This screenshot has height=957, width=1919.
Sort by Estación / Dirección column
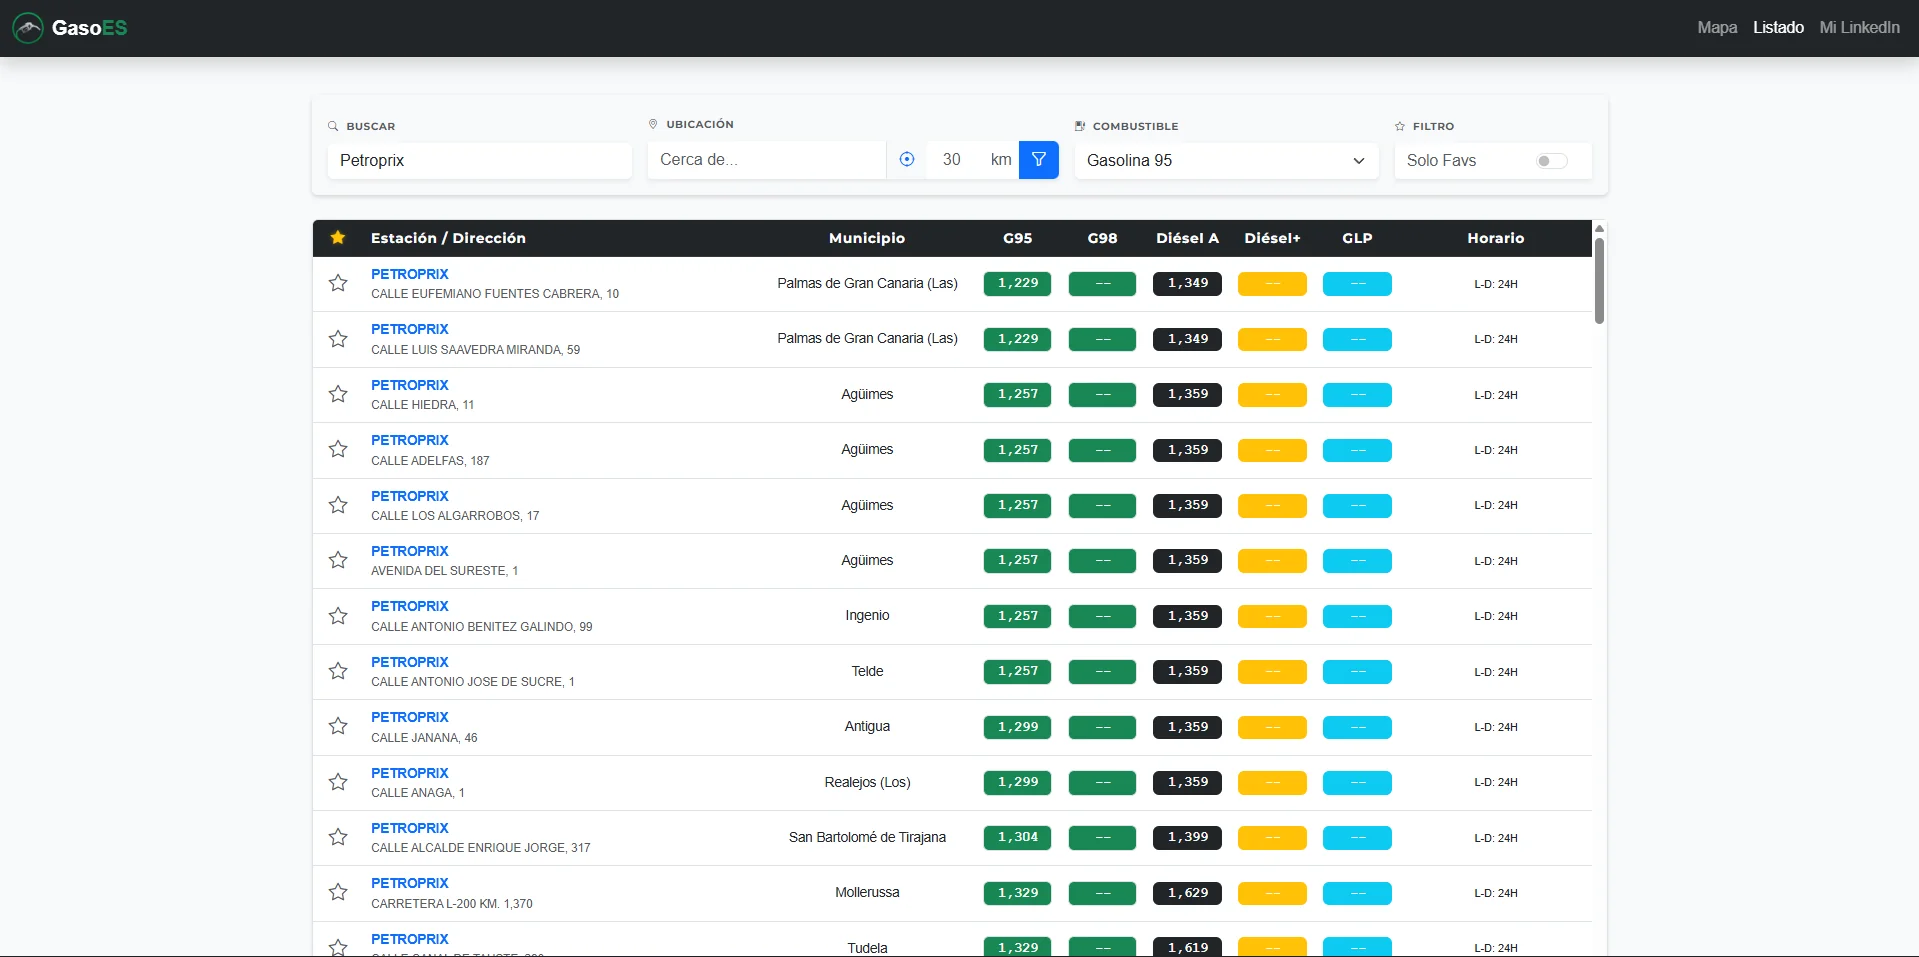[448, 238]
